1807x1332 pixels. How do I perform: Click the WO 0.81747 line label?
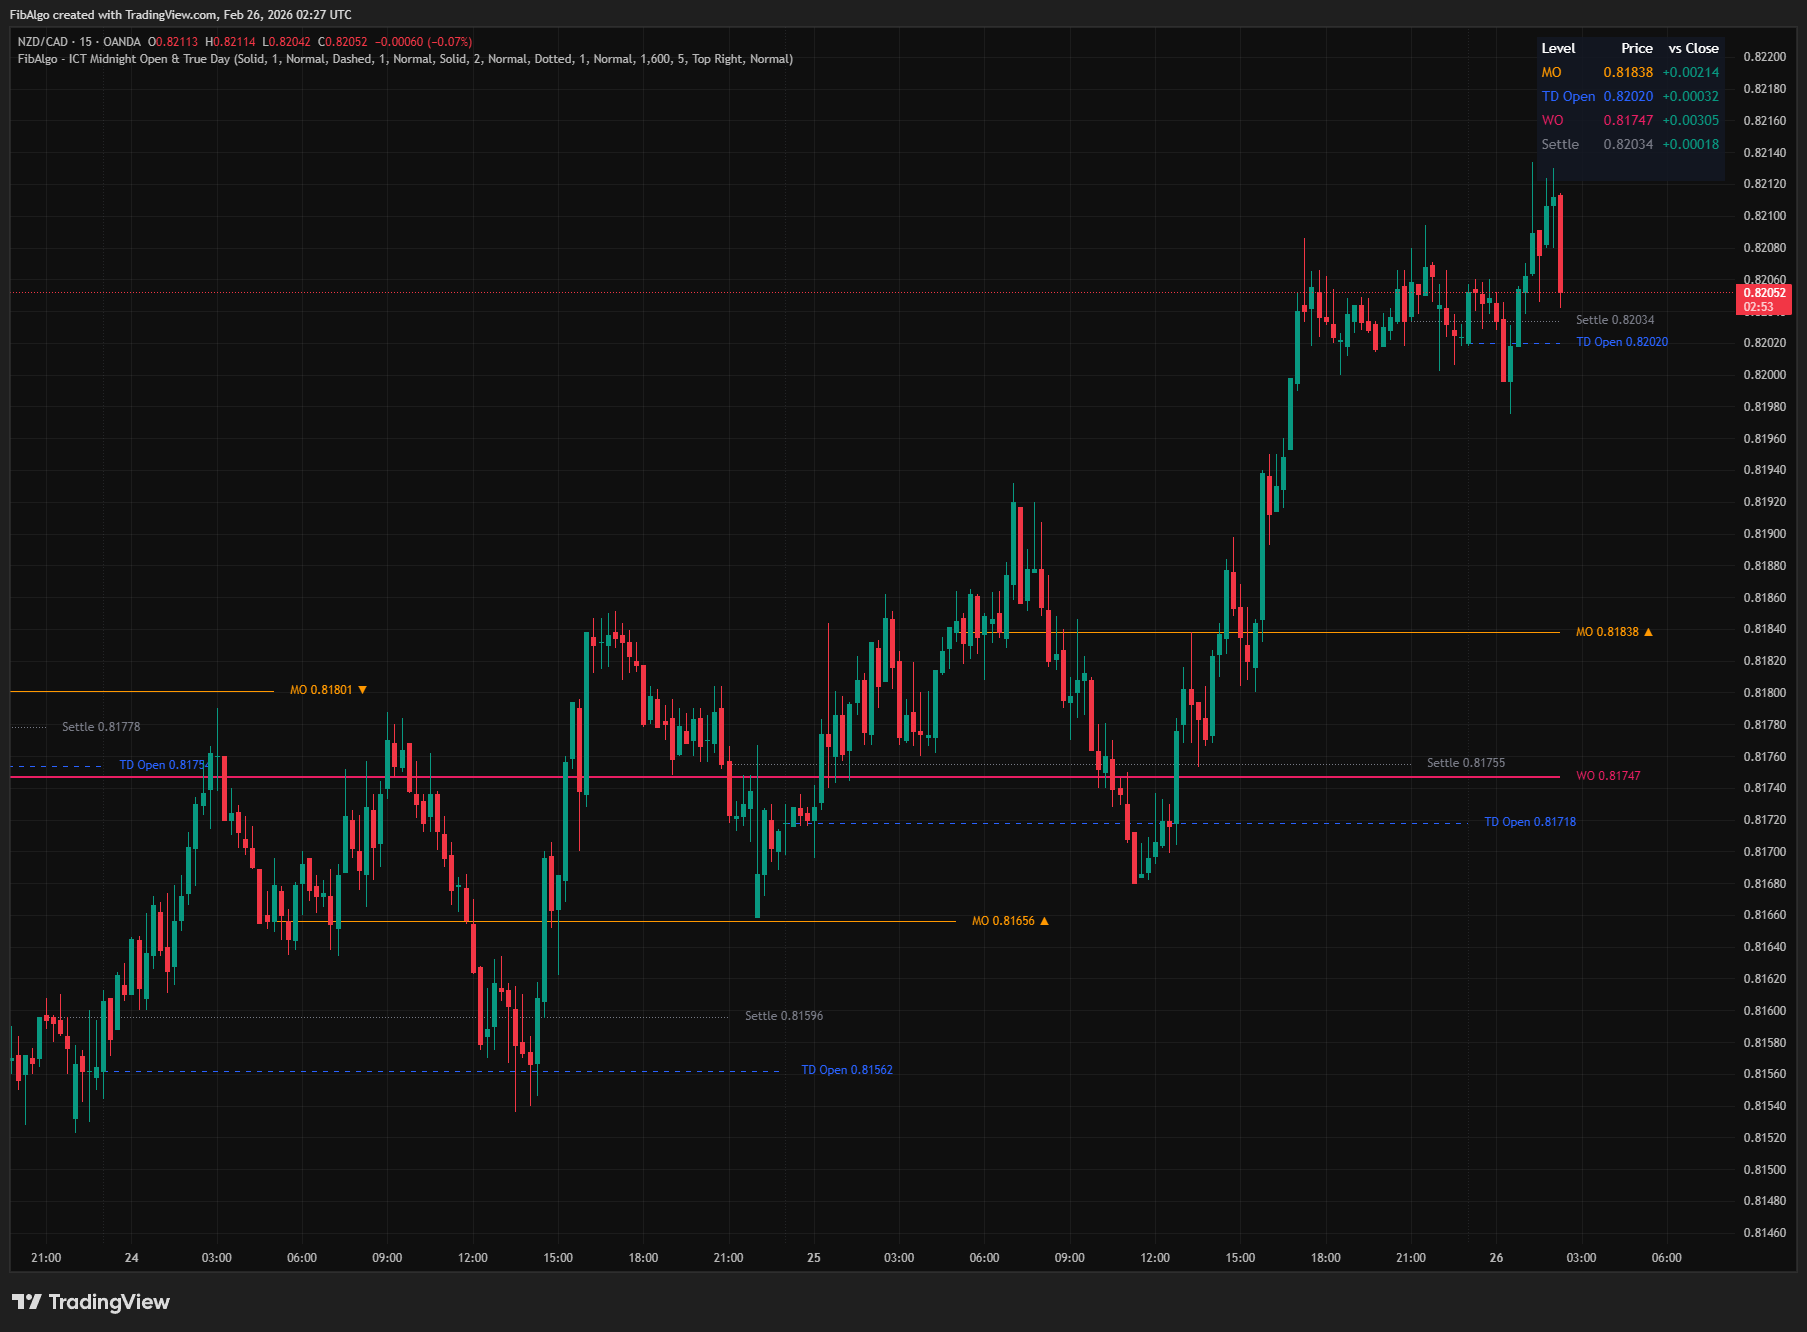(x=1607, y=776)
